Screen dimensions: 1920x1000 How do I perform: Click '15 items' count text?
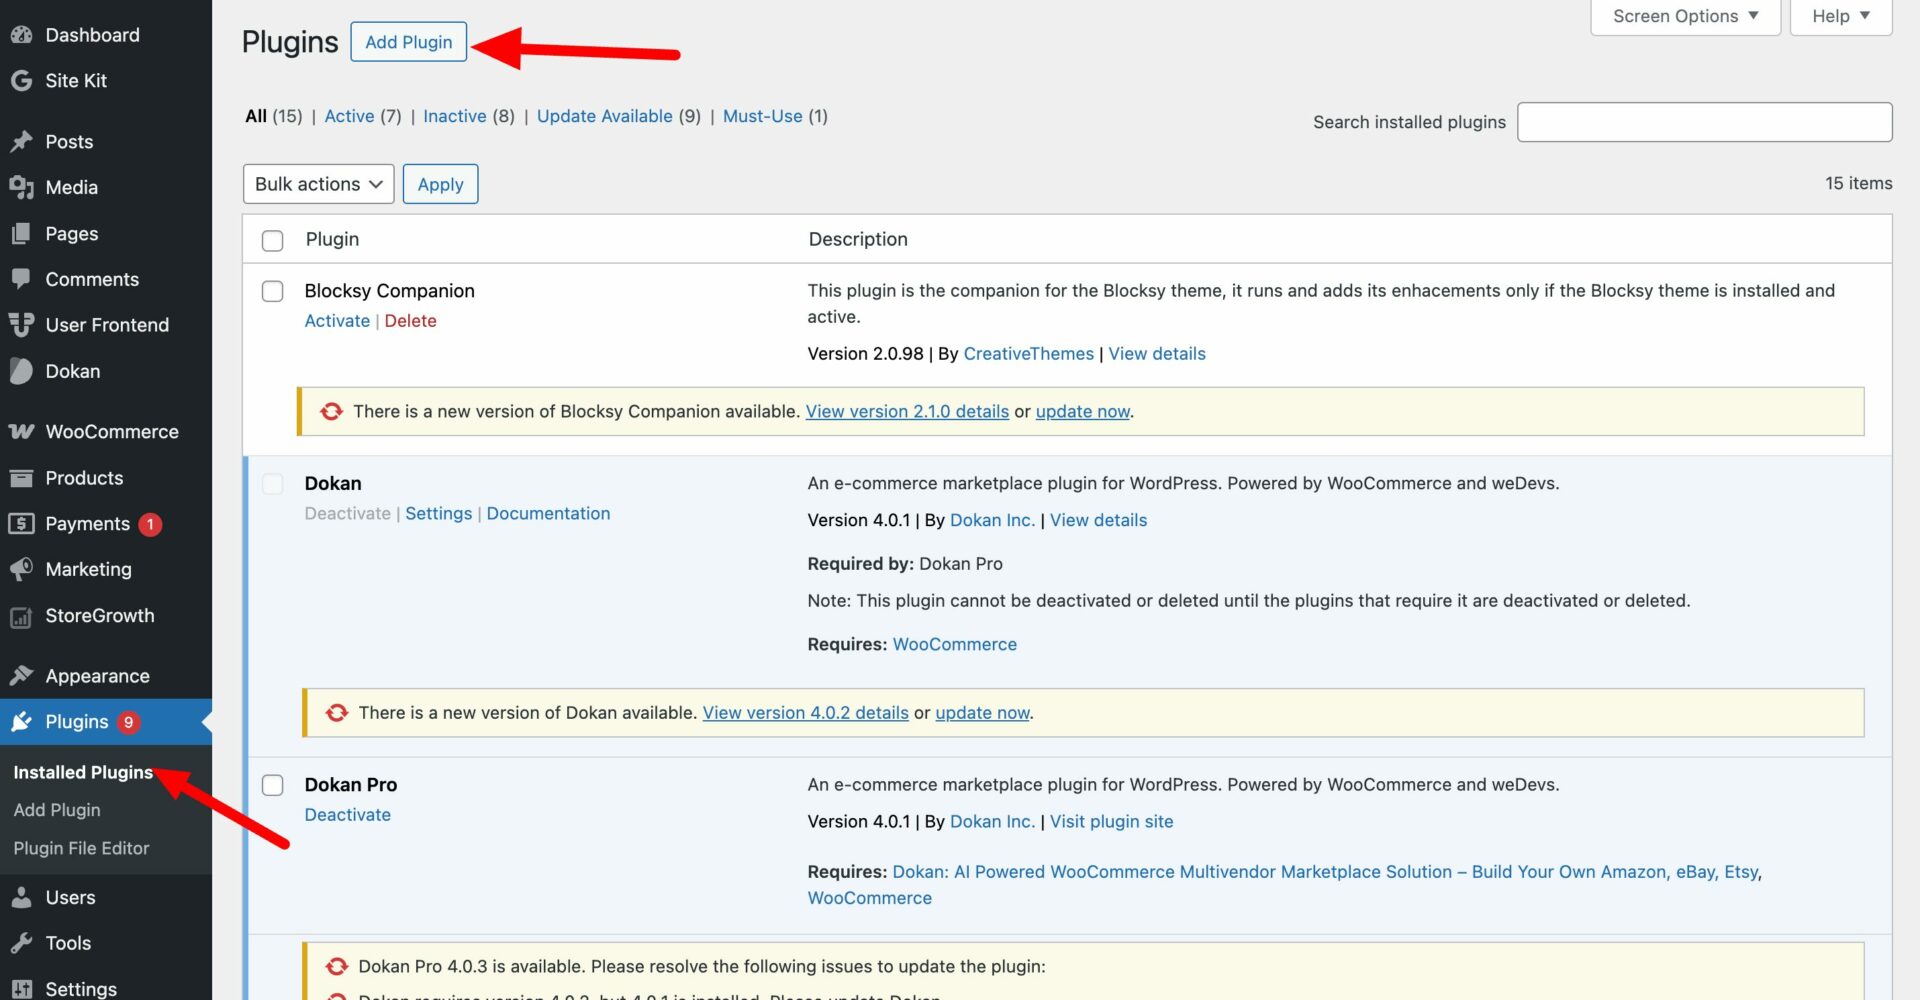tap(1858, 184)
